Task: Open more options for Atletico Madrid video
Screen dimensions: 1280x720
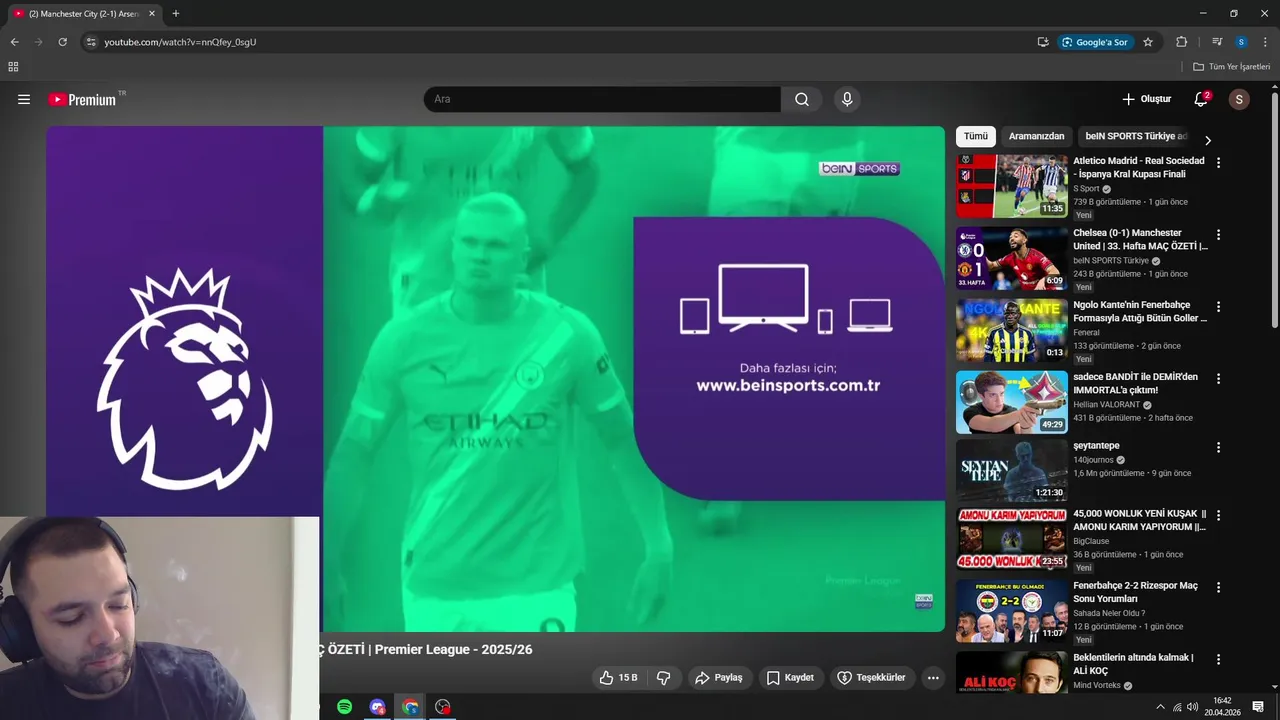Action: [1218, 162]
